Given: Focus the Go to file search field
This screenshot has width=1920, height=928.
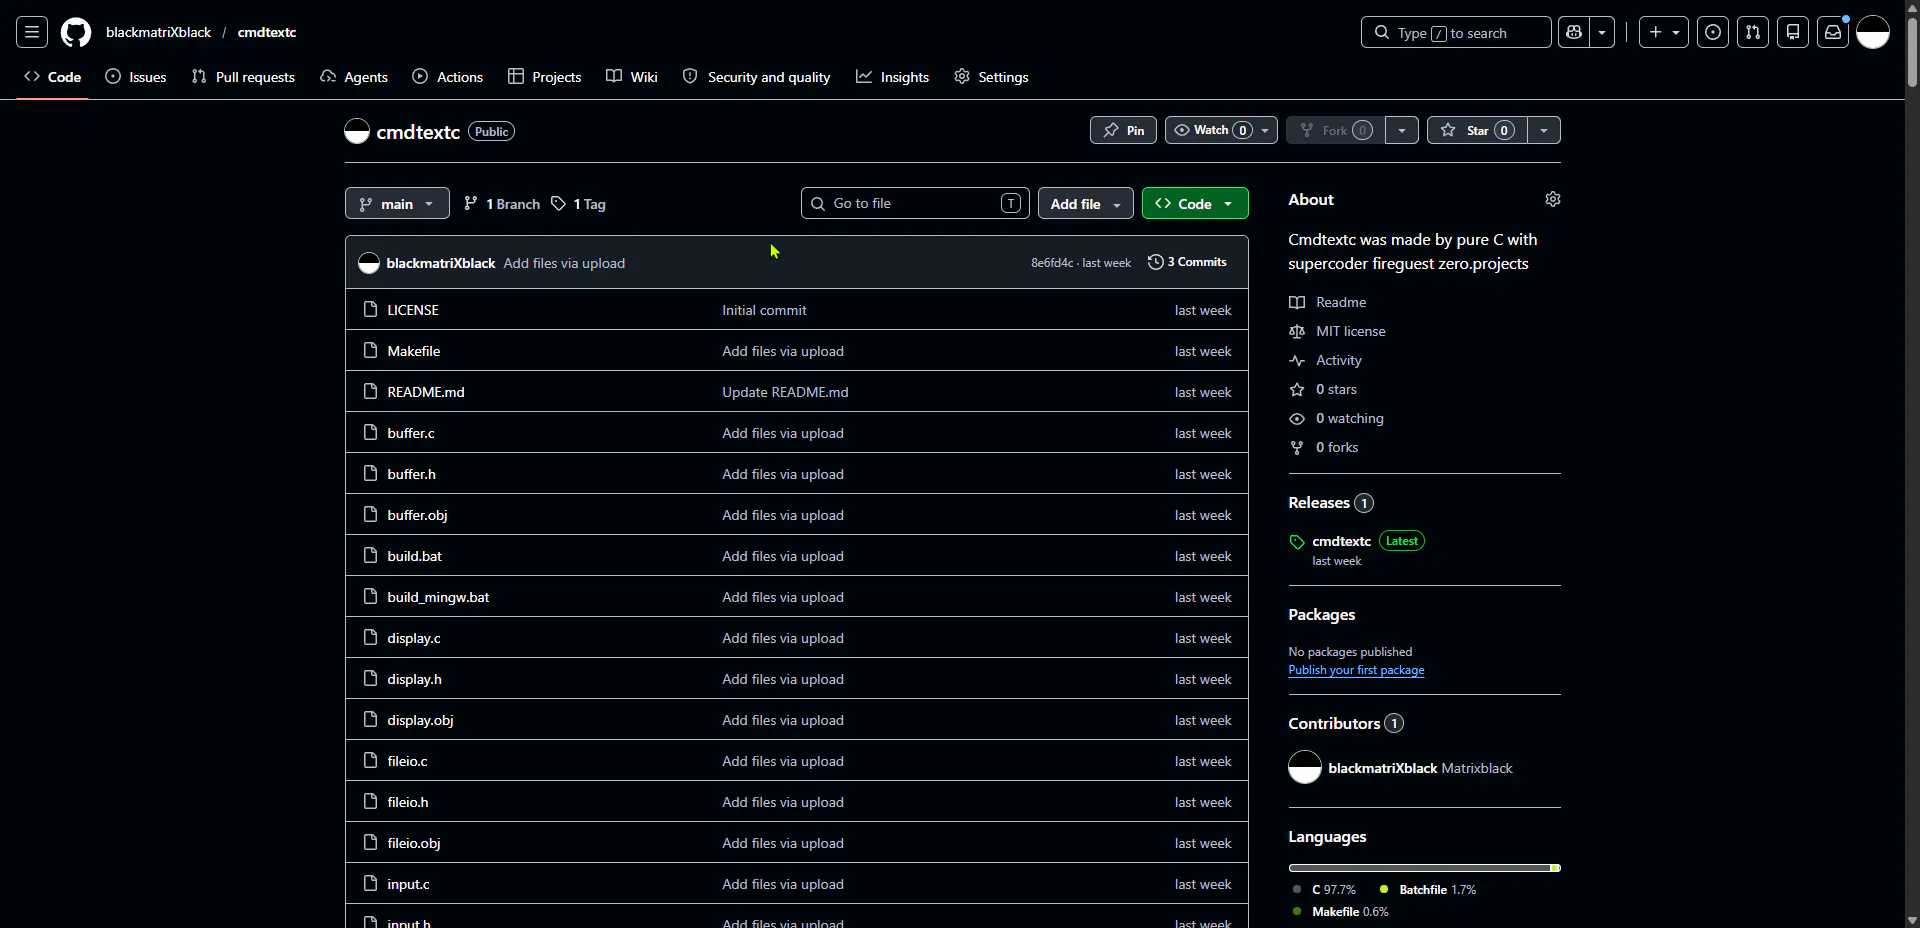Looking at the screenshot, I should click(x=915, y=203).
